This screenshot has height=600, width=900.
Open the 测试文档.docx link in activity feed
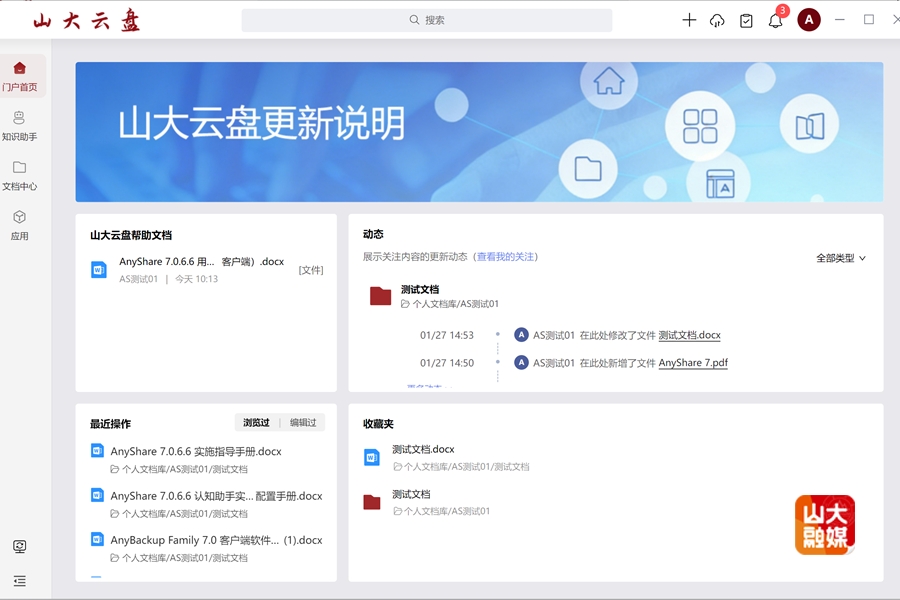point(689,336)
